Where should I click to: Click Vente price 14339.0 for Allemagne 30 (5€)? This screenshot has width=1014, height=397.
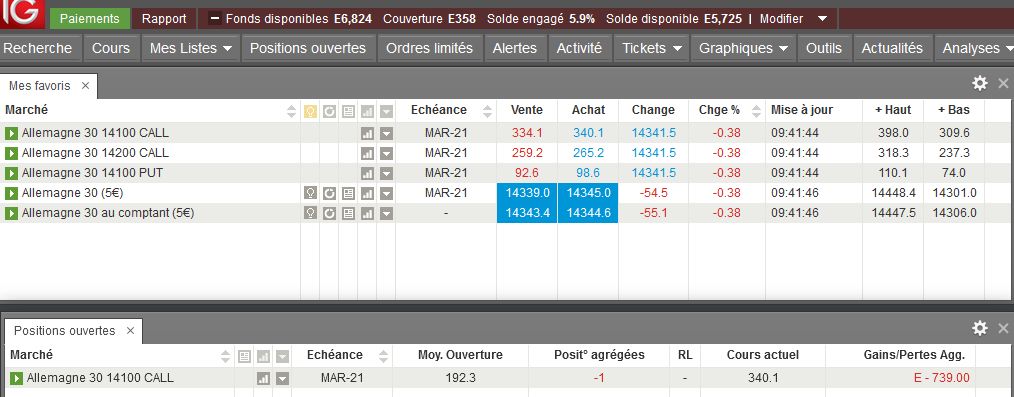(x=527, y=193)
